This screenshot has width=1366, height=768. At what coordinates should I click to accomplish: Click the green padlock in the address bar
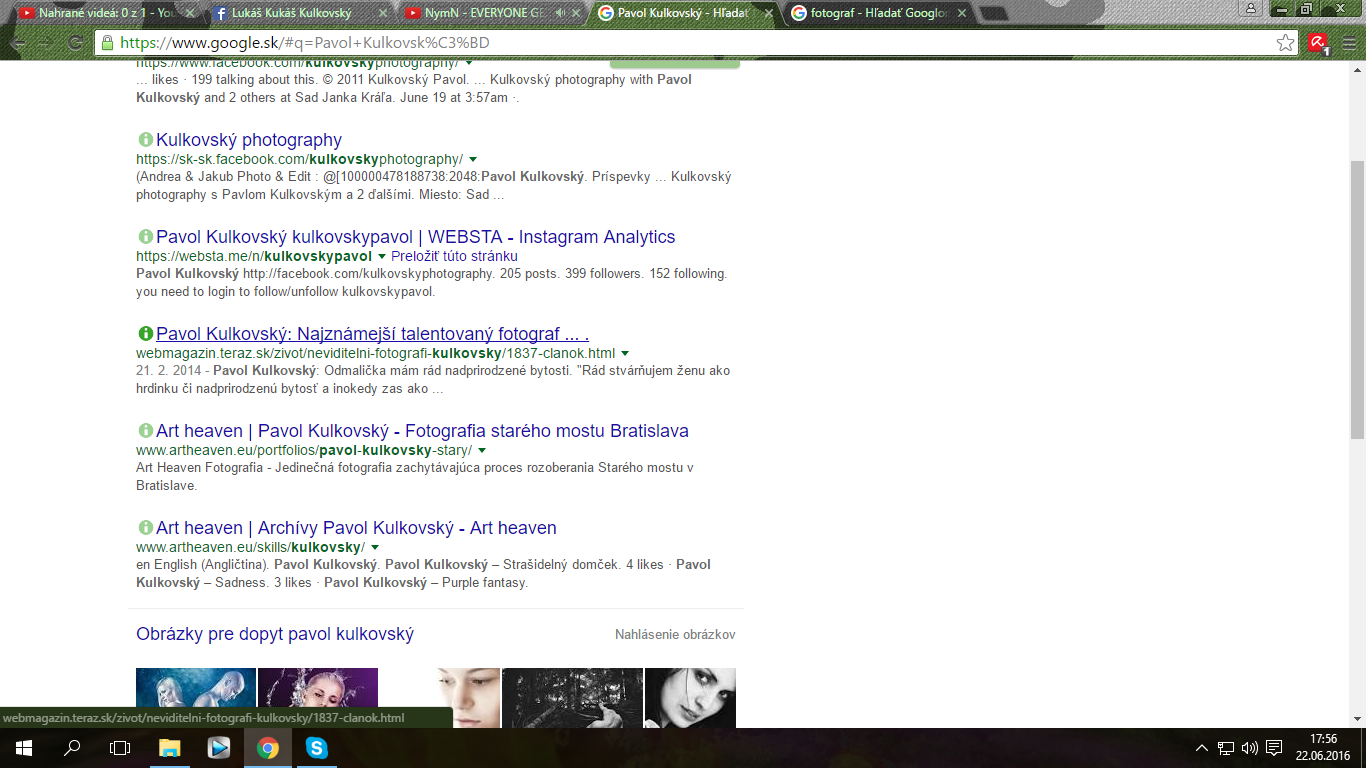point(108,43)
